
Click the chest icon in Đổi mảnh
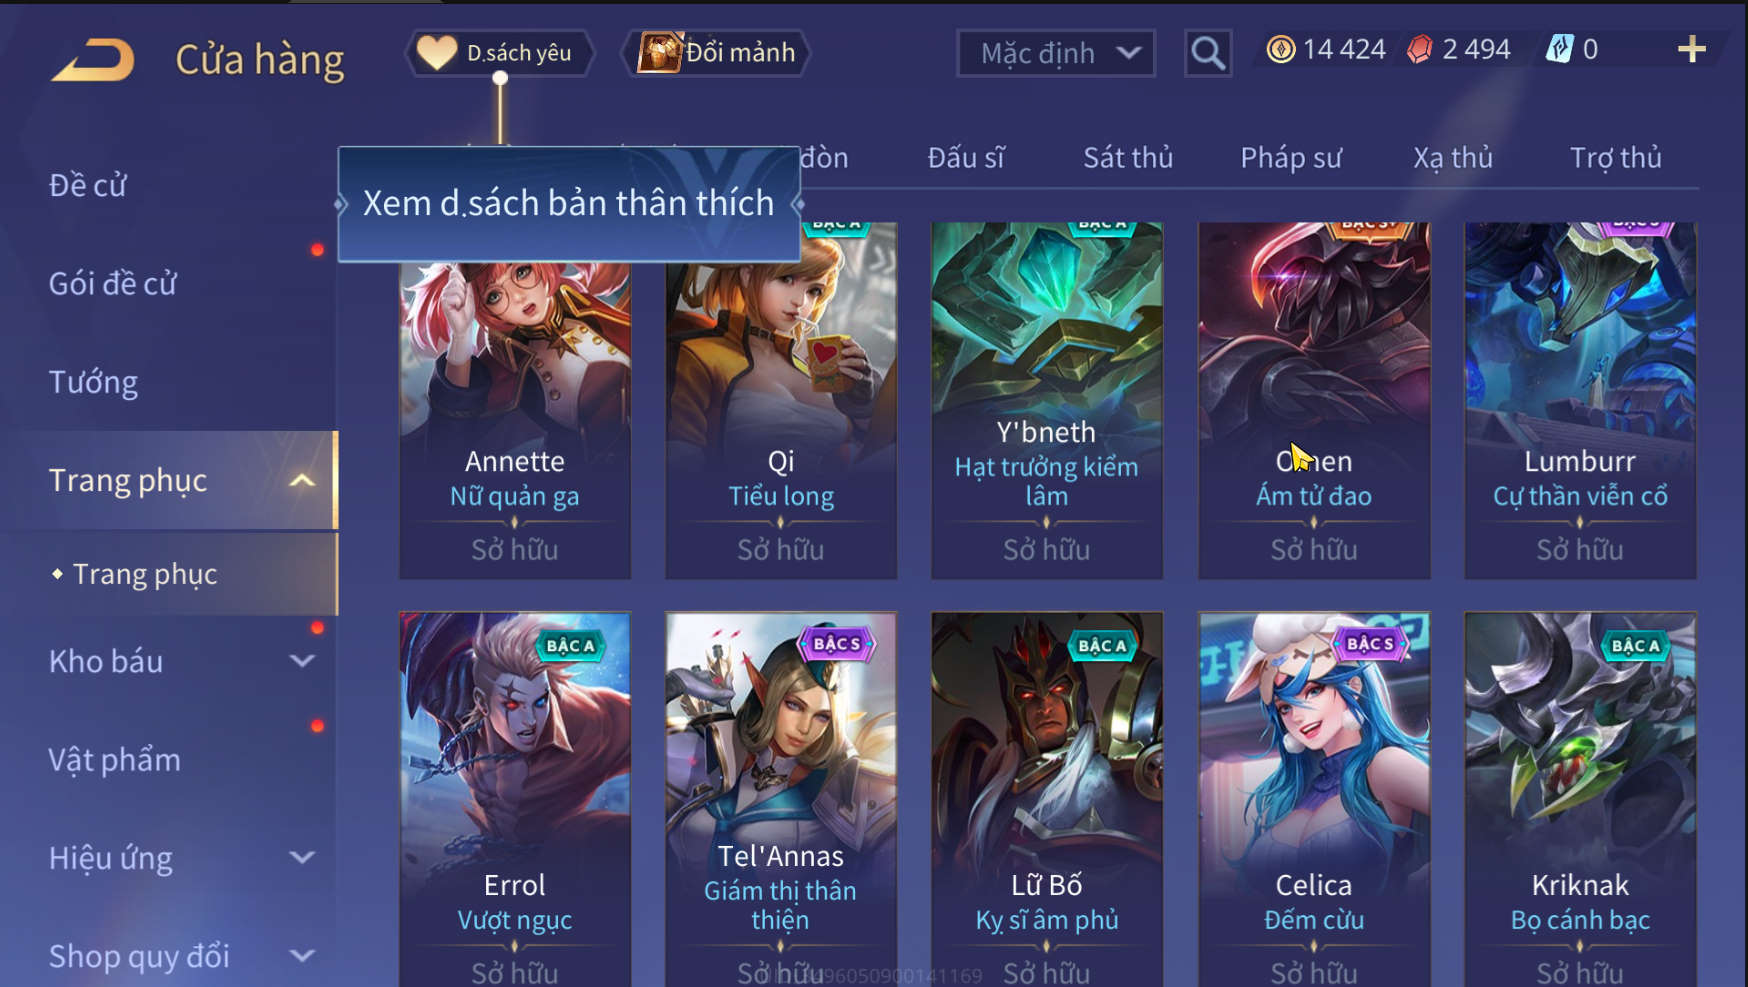click(660, 52)
